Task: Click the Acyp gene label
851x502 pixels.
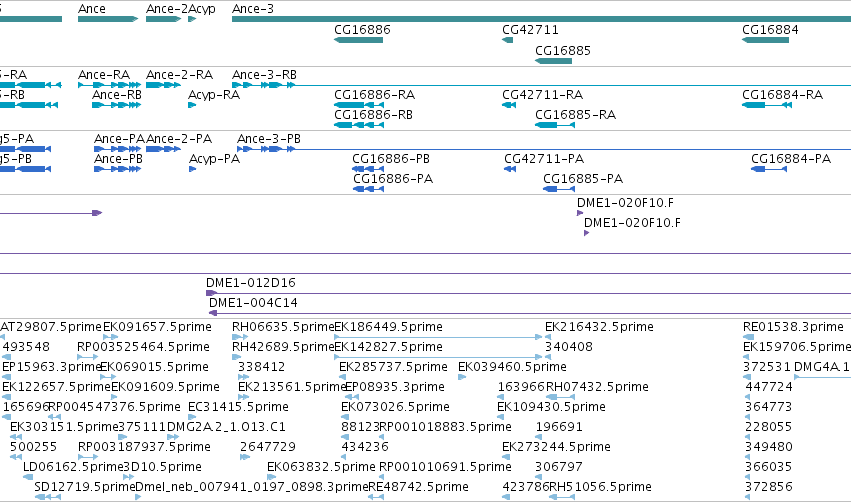Action: 202,9
